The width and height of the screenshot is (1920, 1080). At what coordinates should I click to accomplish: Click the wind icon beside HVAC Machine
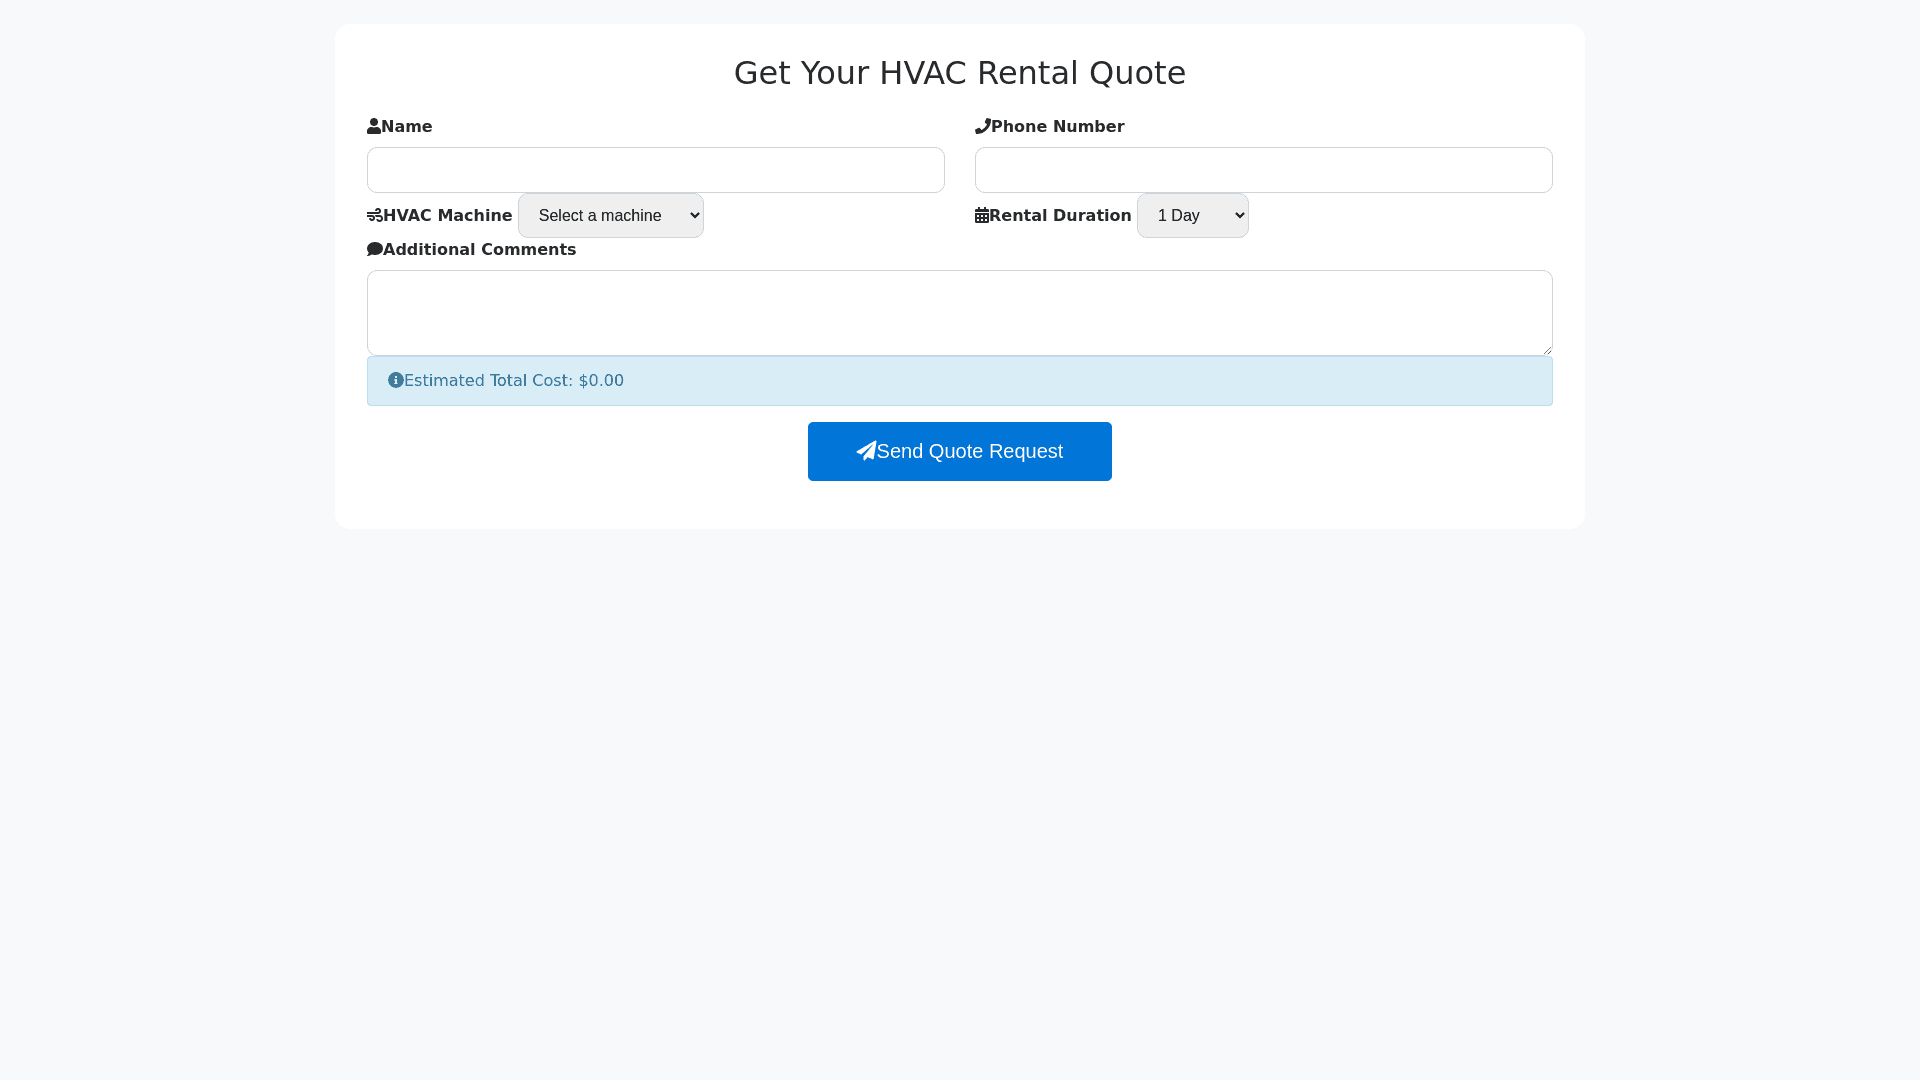(375, 216)
